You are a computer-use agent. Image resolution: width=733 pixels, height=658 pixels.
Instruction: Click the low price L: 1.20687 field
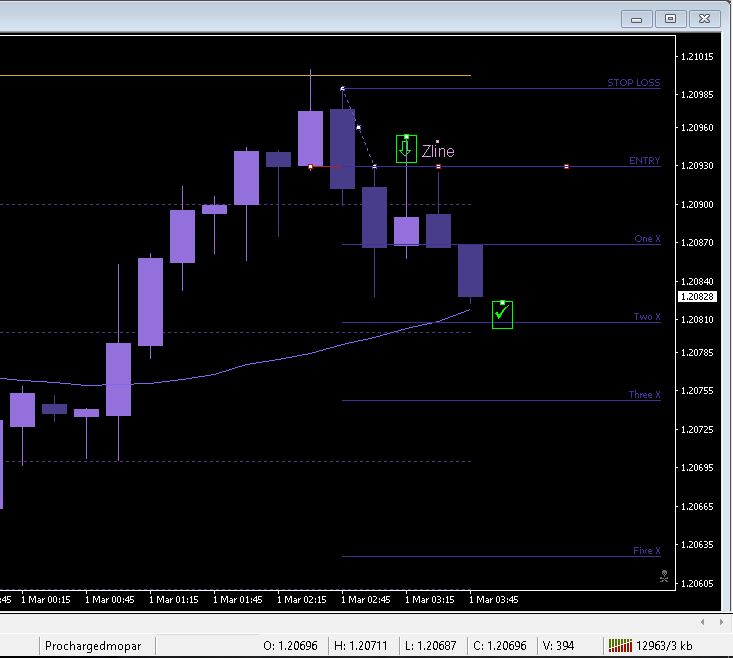pyautogui.click(x=431, y=646)
